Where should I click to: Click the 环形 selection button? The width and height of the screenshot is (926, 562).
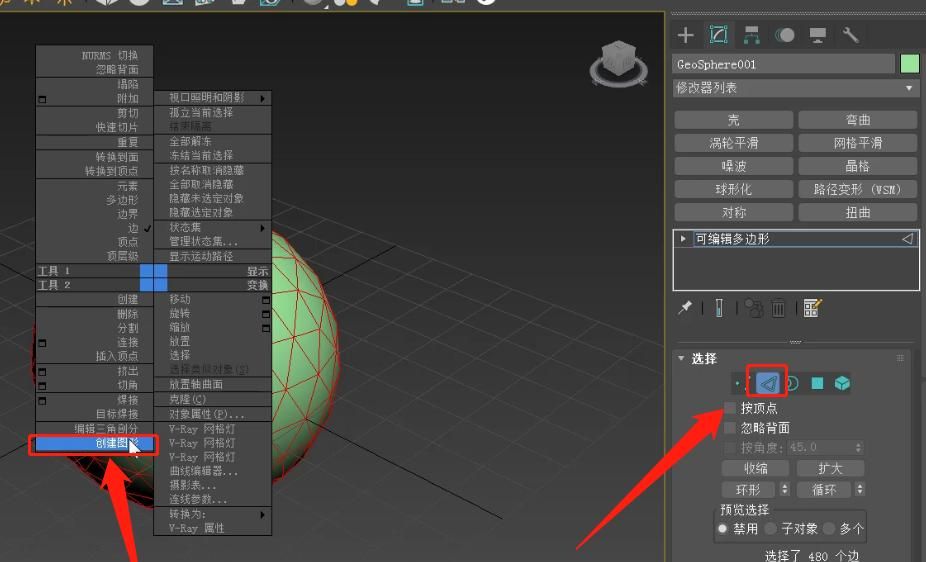(748, 489)
